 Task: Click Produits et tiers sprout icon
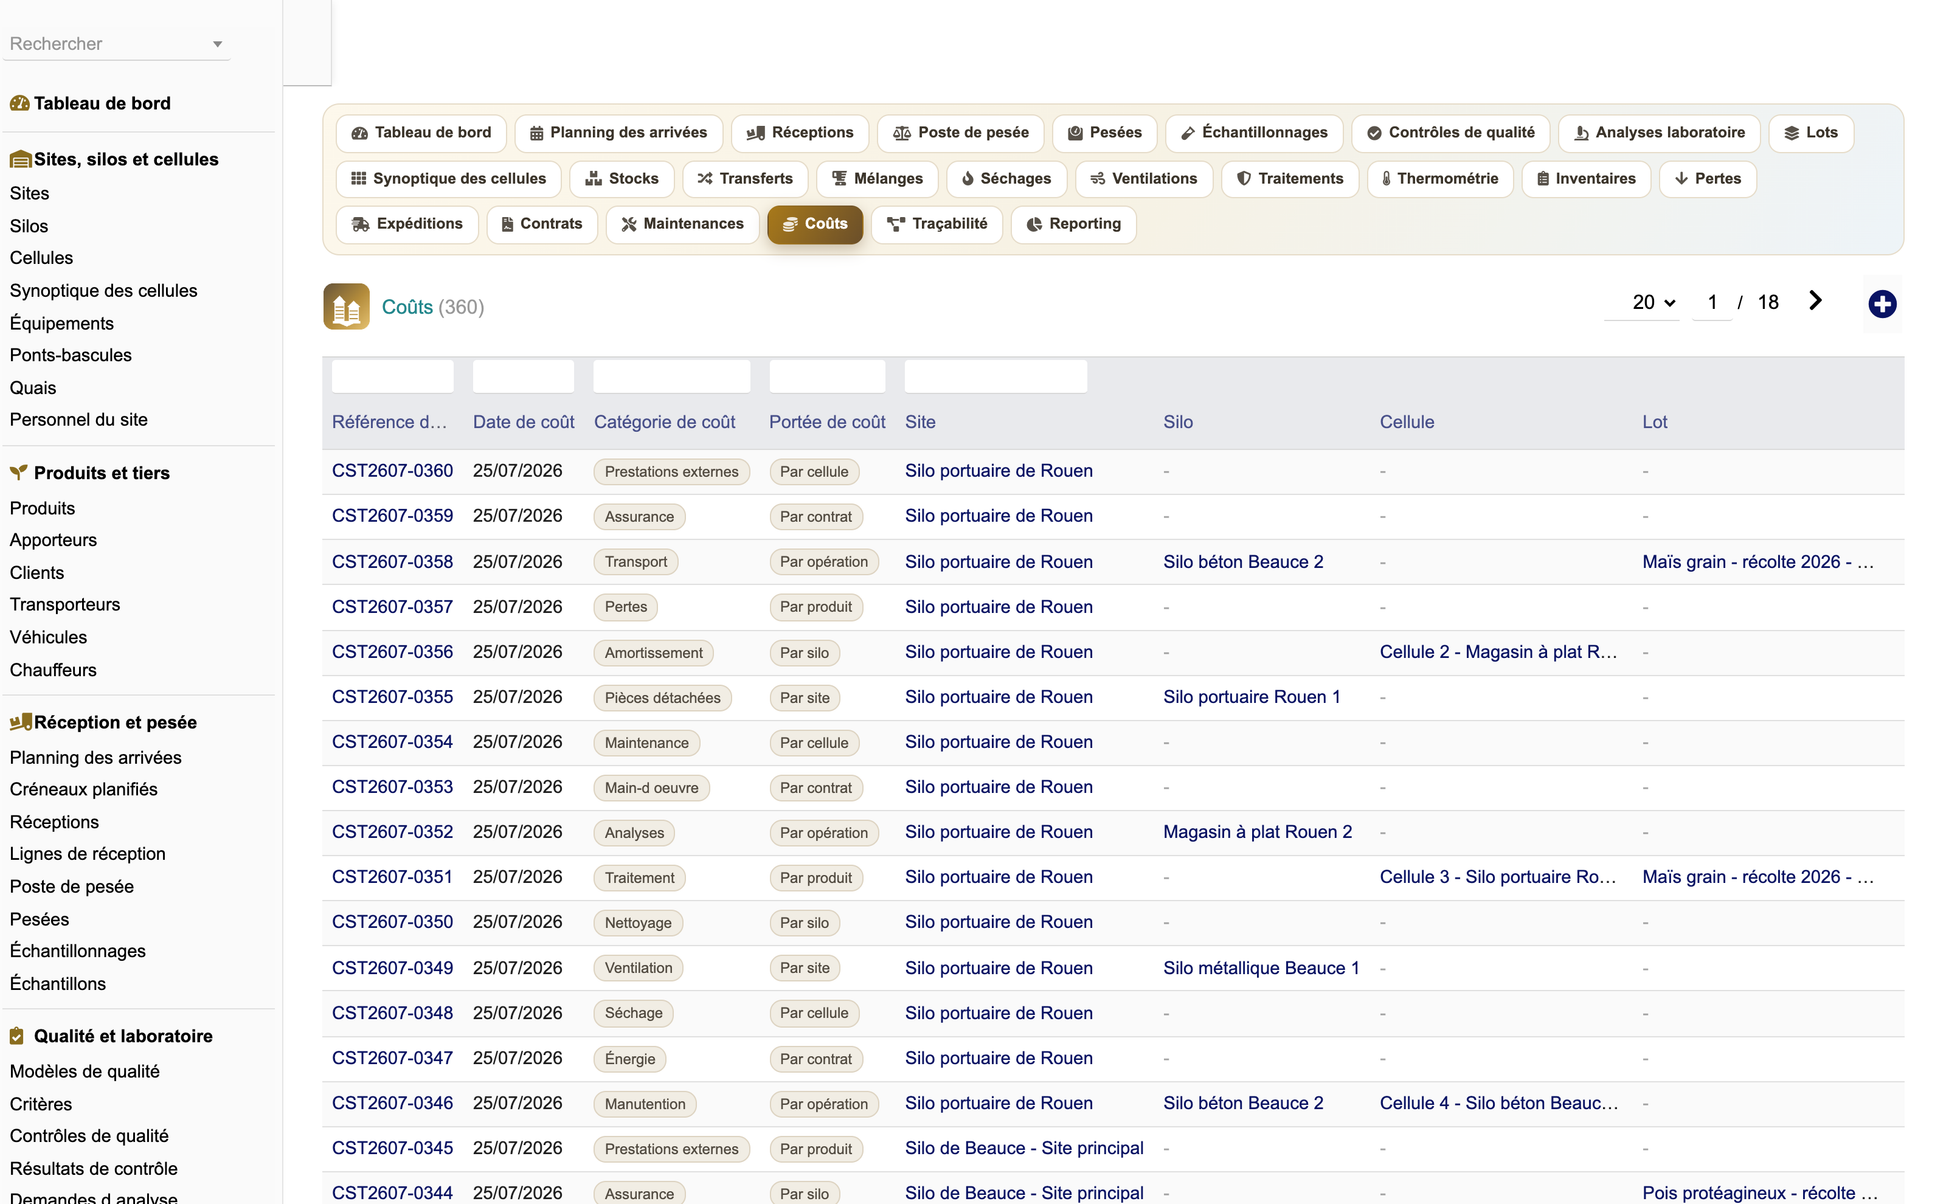pyautogui.click(x=18, y=473)
